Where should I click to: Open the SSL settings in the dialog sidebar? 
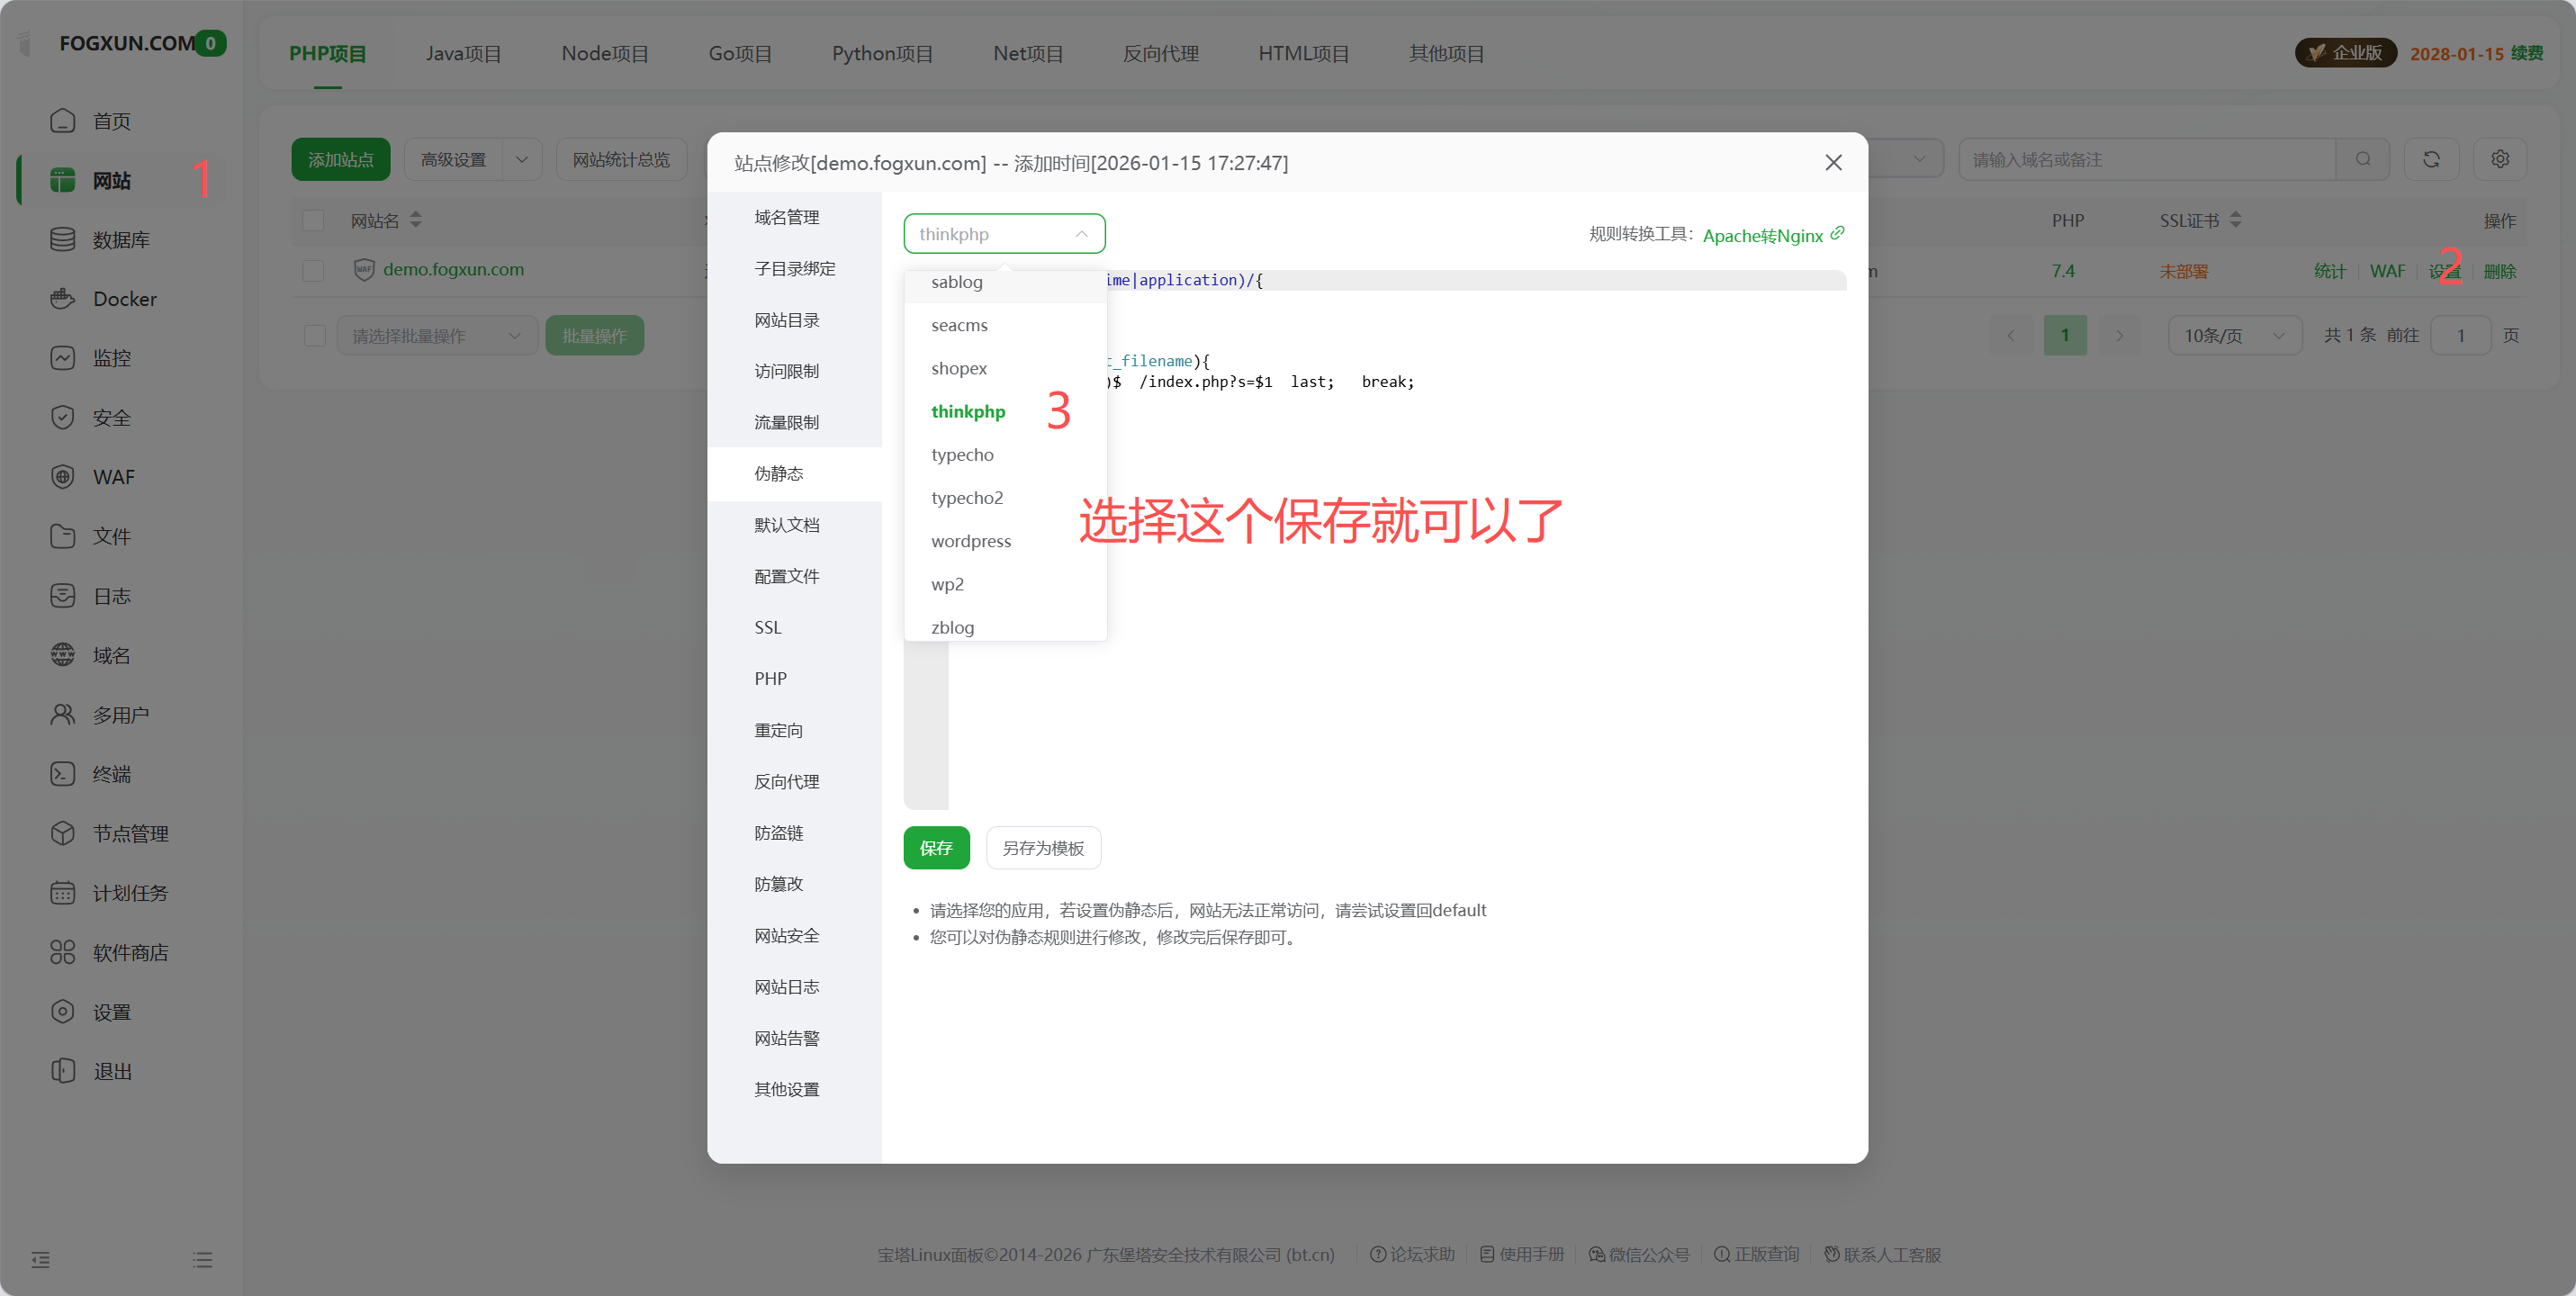pyautogui.click(x=768, y=626)
